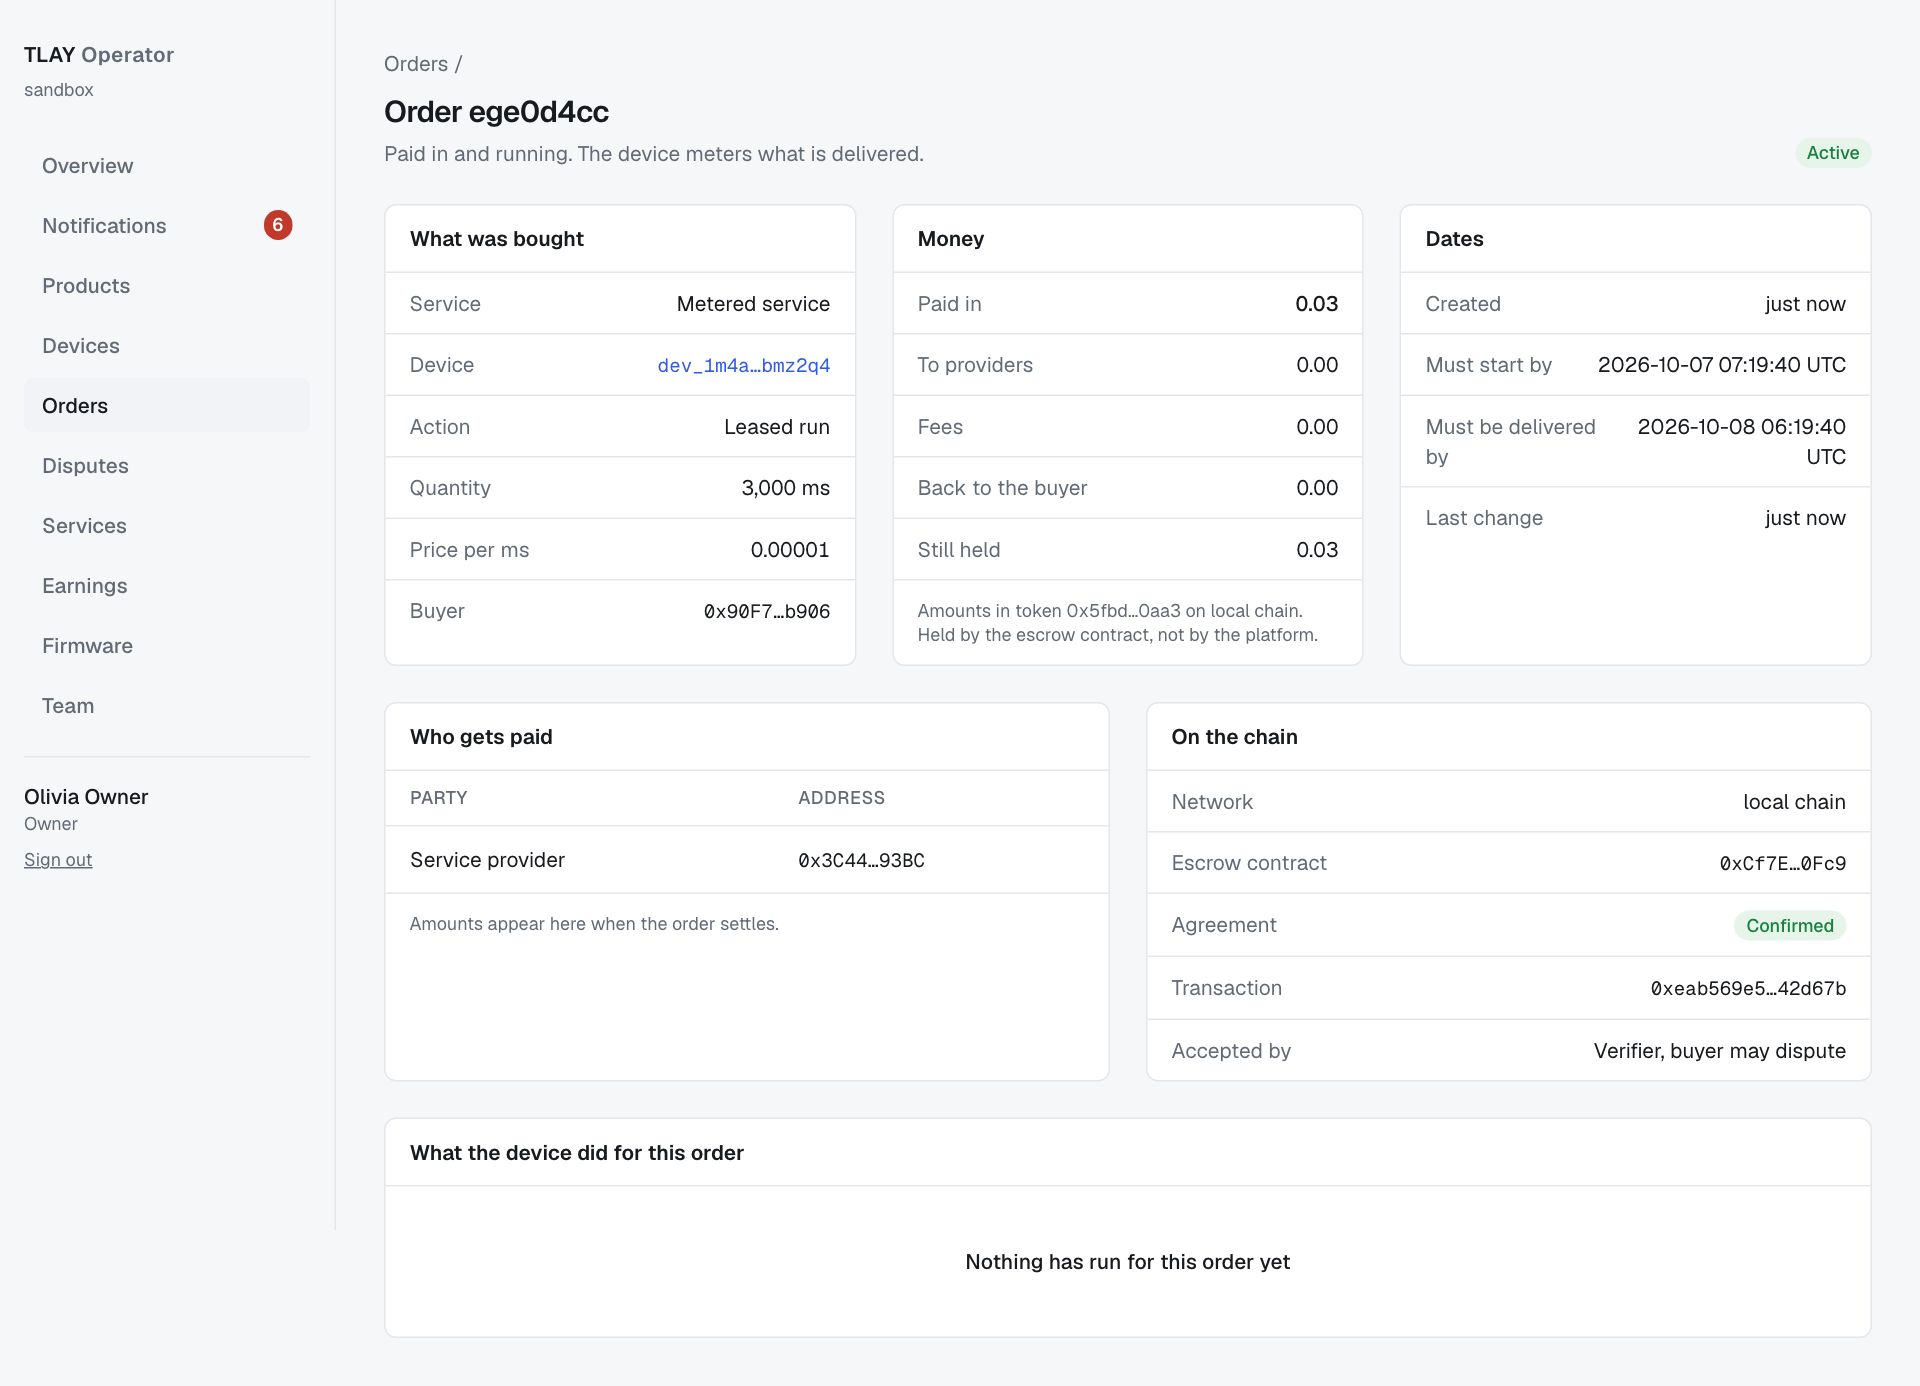Select escrow contract address 0xCf7E…0Fc9
This screenshot has height=1386, width=1920.
pos(1783,863)
